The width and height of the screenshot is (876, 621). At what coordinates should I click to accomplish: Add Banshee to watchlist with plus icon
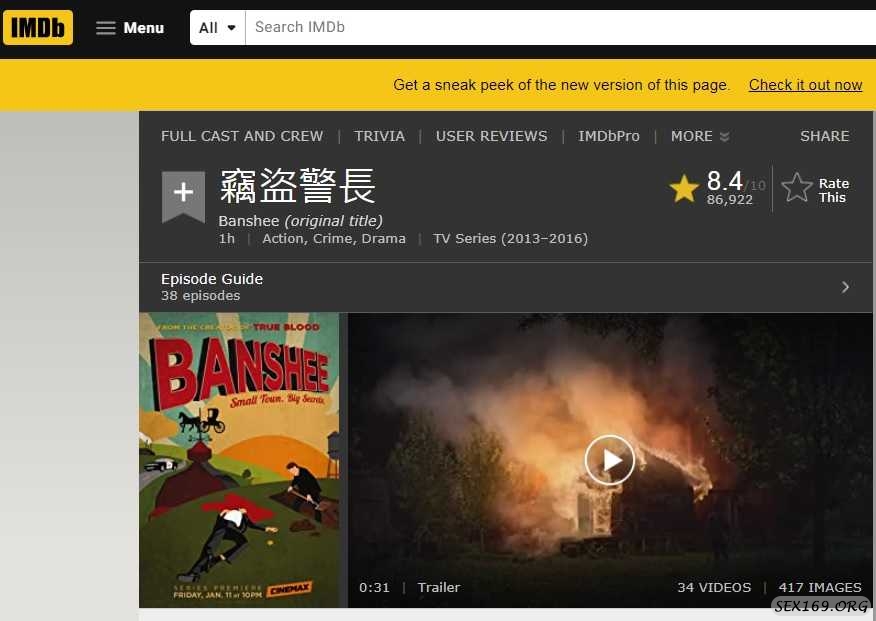coord(183,193)
